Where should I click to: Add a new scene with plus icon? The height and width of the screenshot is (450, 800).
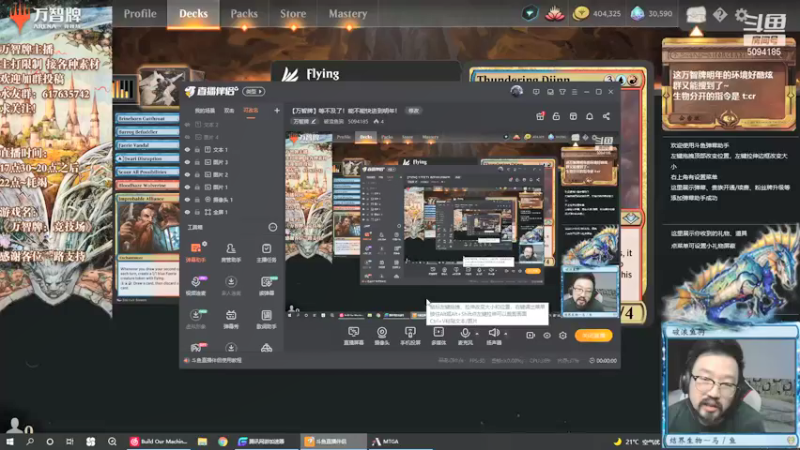(277, 110)
